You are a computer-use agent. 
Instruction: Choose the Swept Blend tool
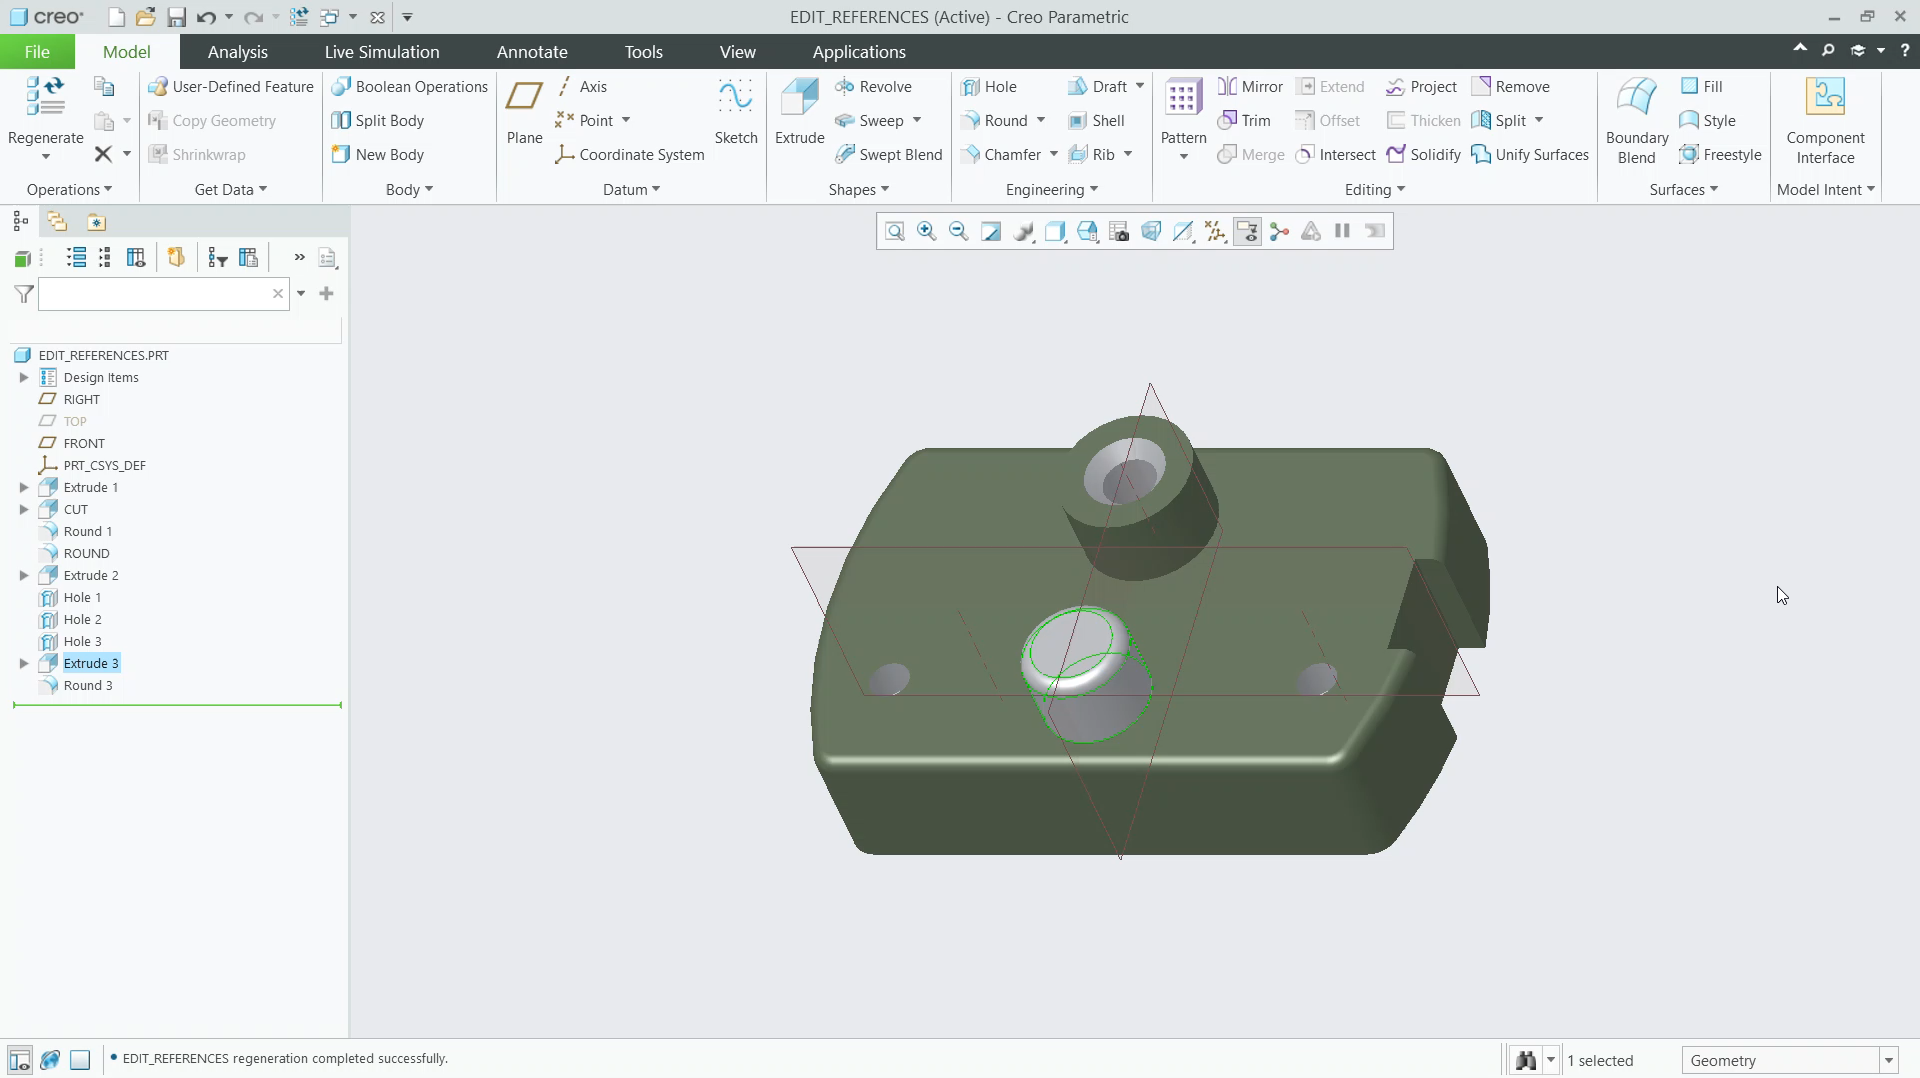click(x=889, y=155)
